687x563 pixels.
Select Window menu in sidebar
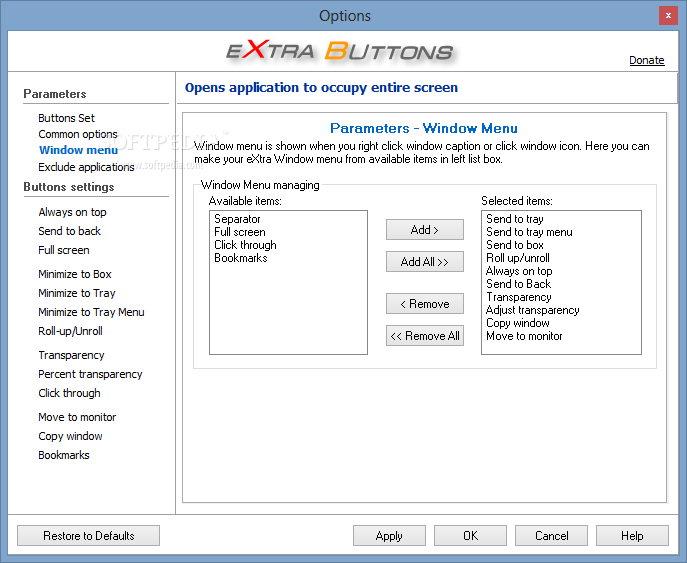coord(78,150)
